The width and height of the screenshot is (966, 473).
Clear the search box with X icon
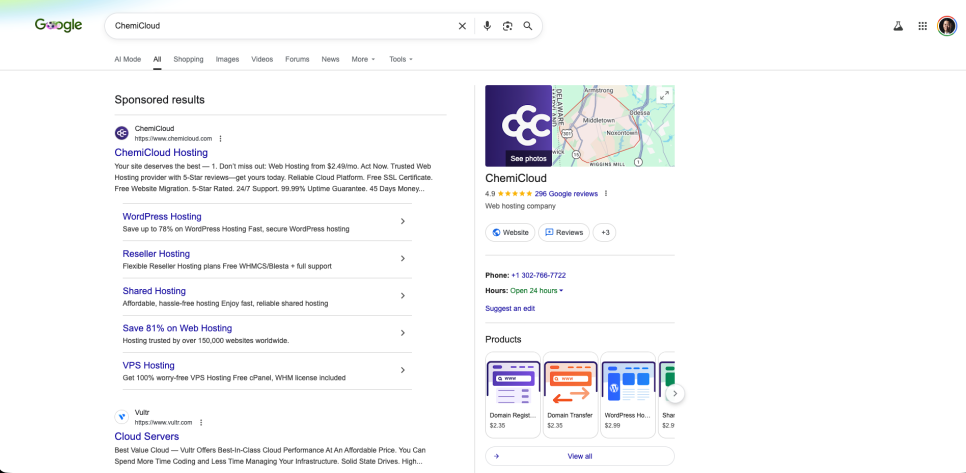462,26
